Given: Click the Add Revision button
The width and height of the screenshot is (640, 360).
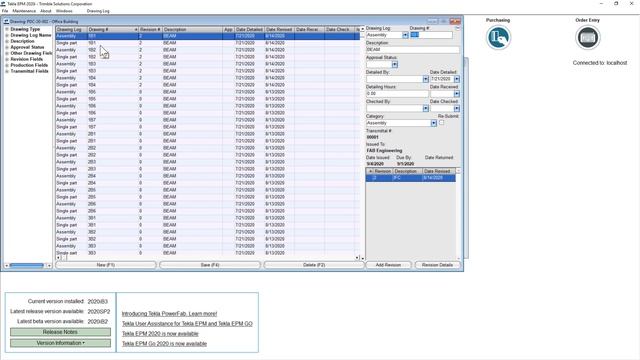Looking at the screenshot, I should point(388,265).
